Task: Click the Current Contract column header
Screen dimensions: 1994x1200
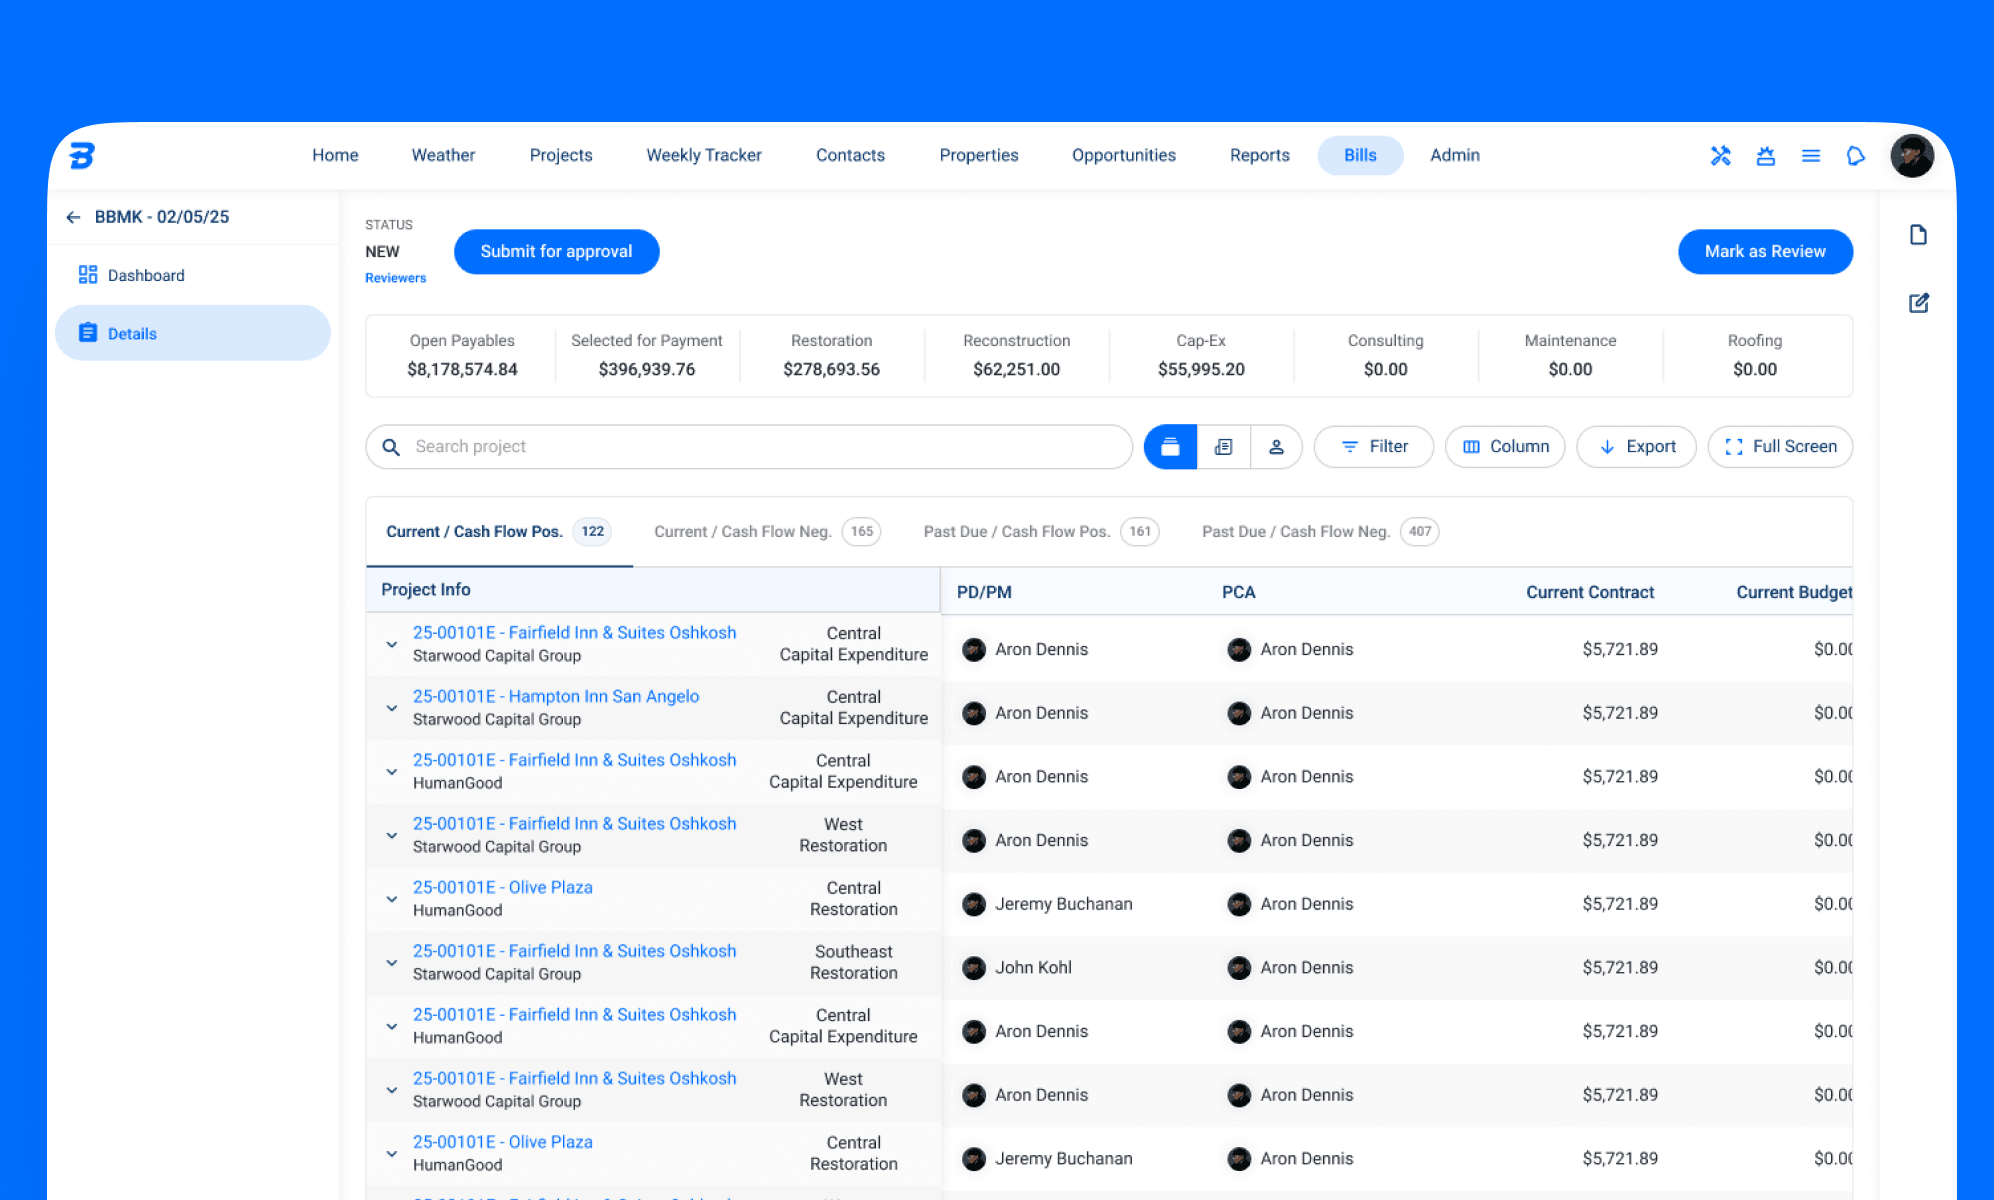Action: click(1590, 592)
